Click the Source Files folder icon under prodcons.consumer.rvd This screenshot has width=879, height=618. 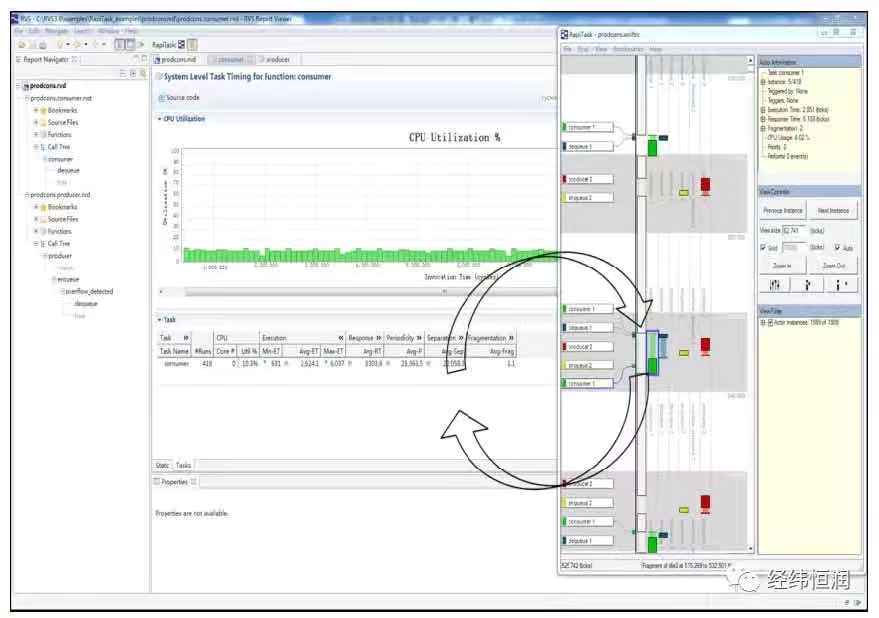(43, 122)
